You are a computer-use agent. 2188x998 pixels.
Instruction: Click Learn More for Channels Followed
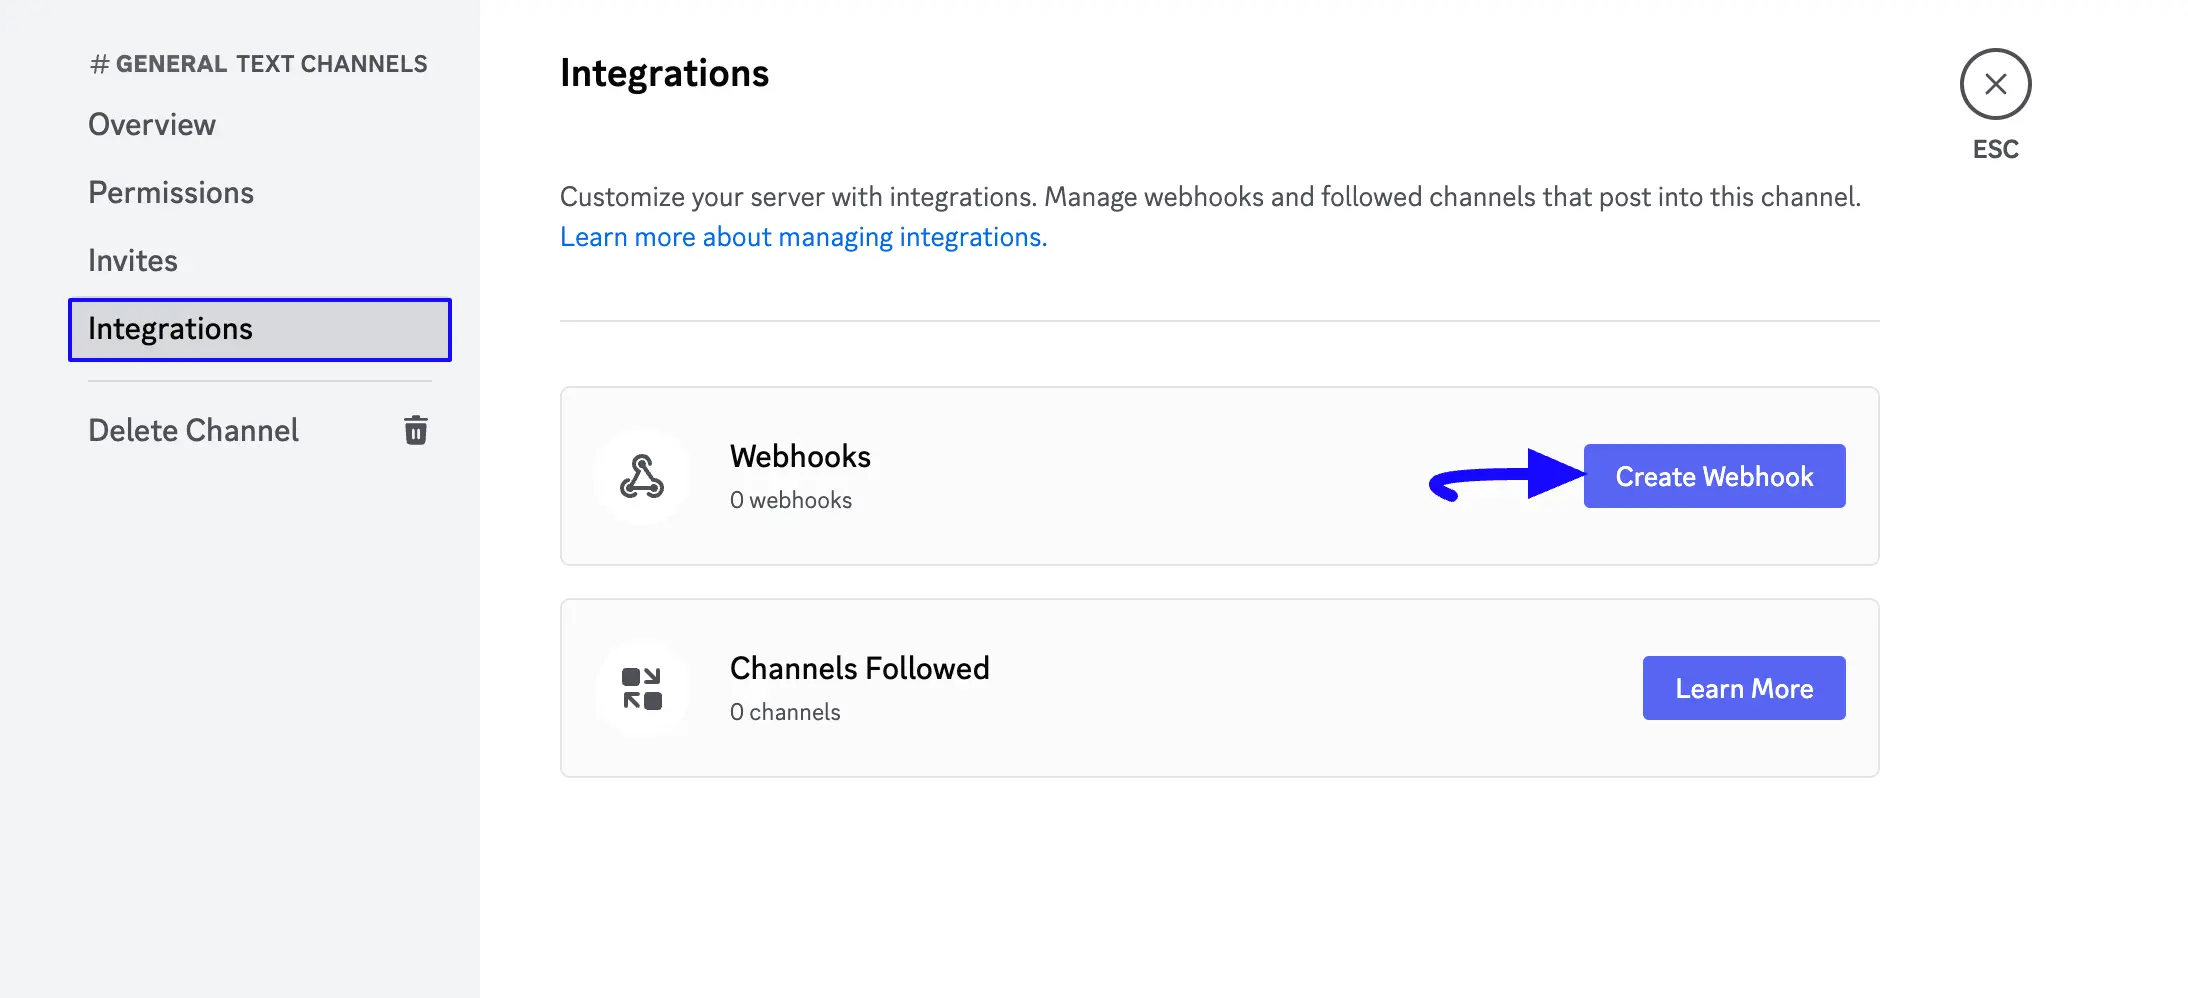[x=1743, y=688]
